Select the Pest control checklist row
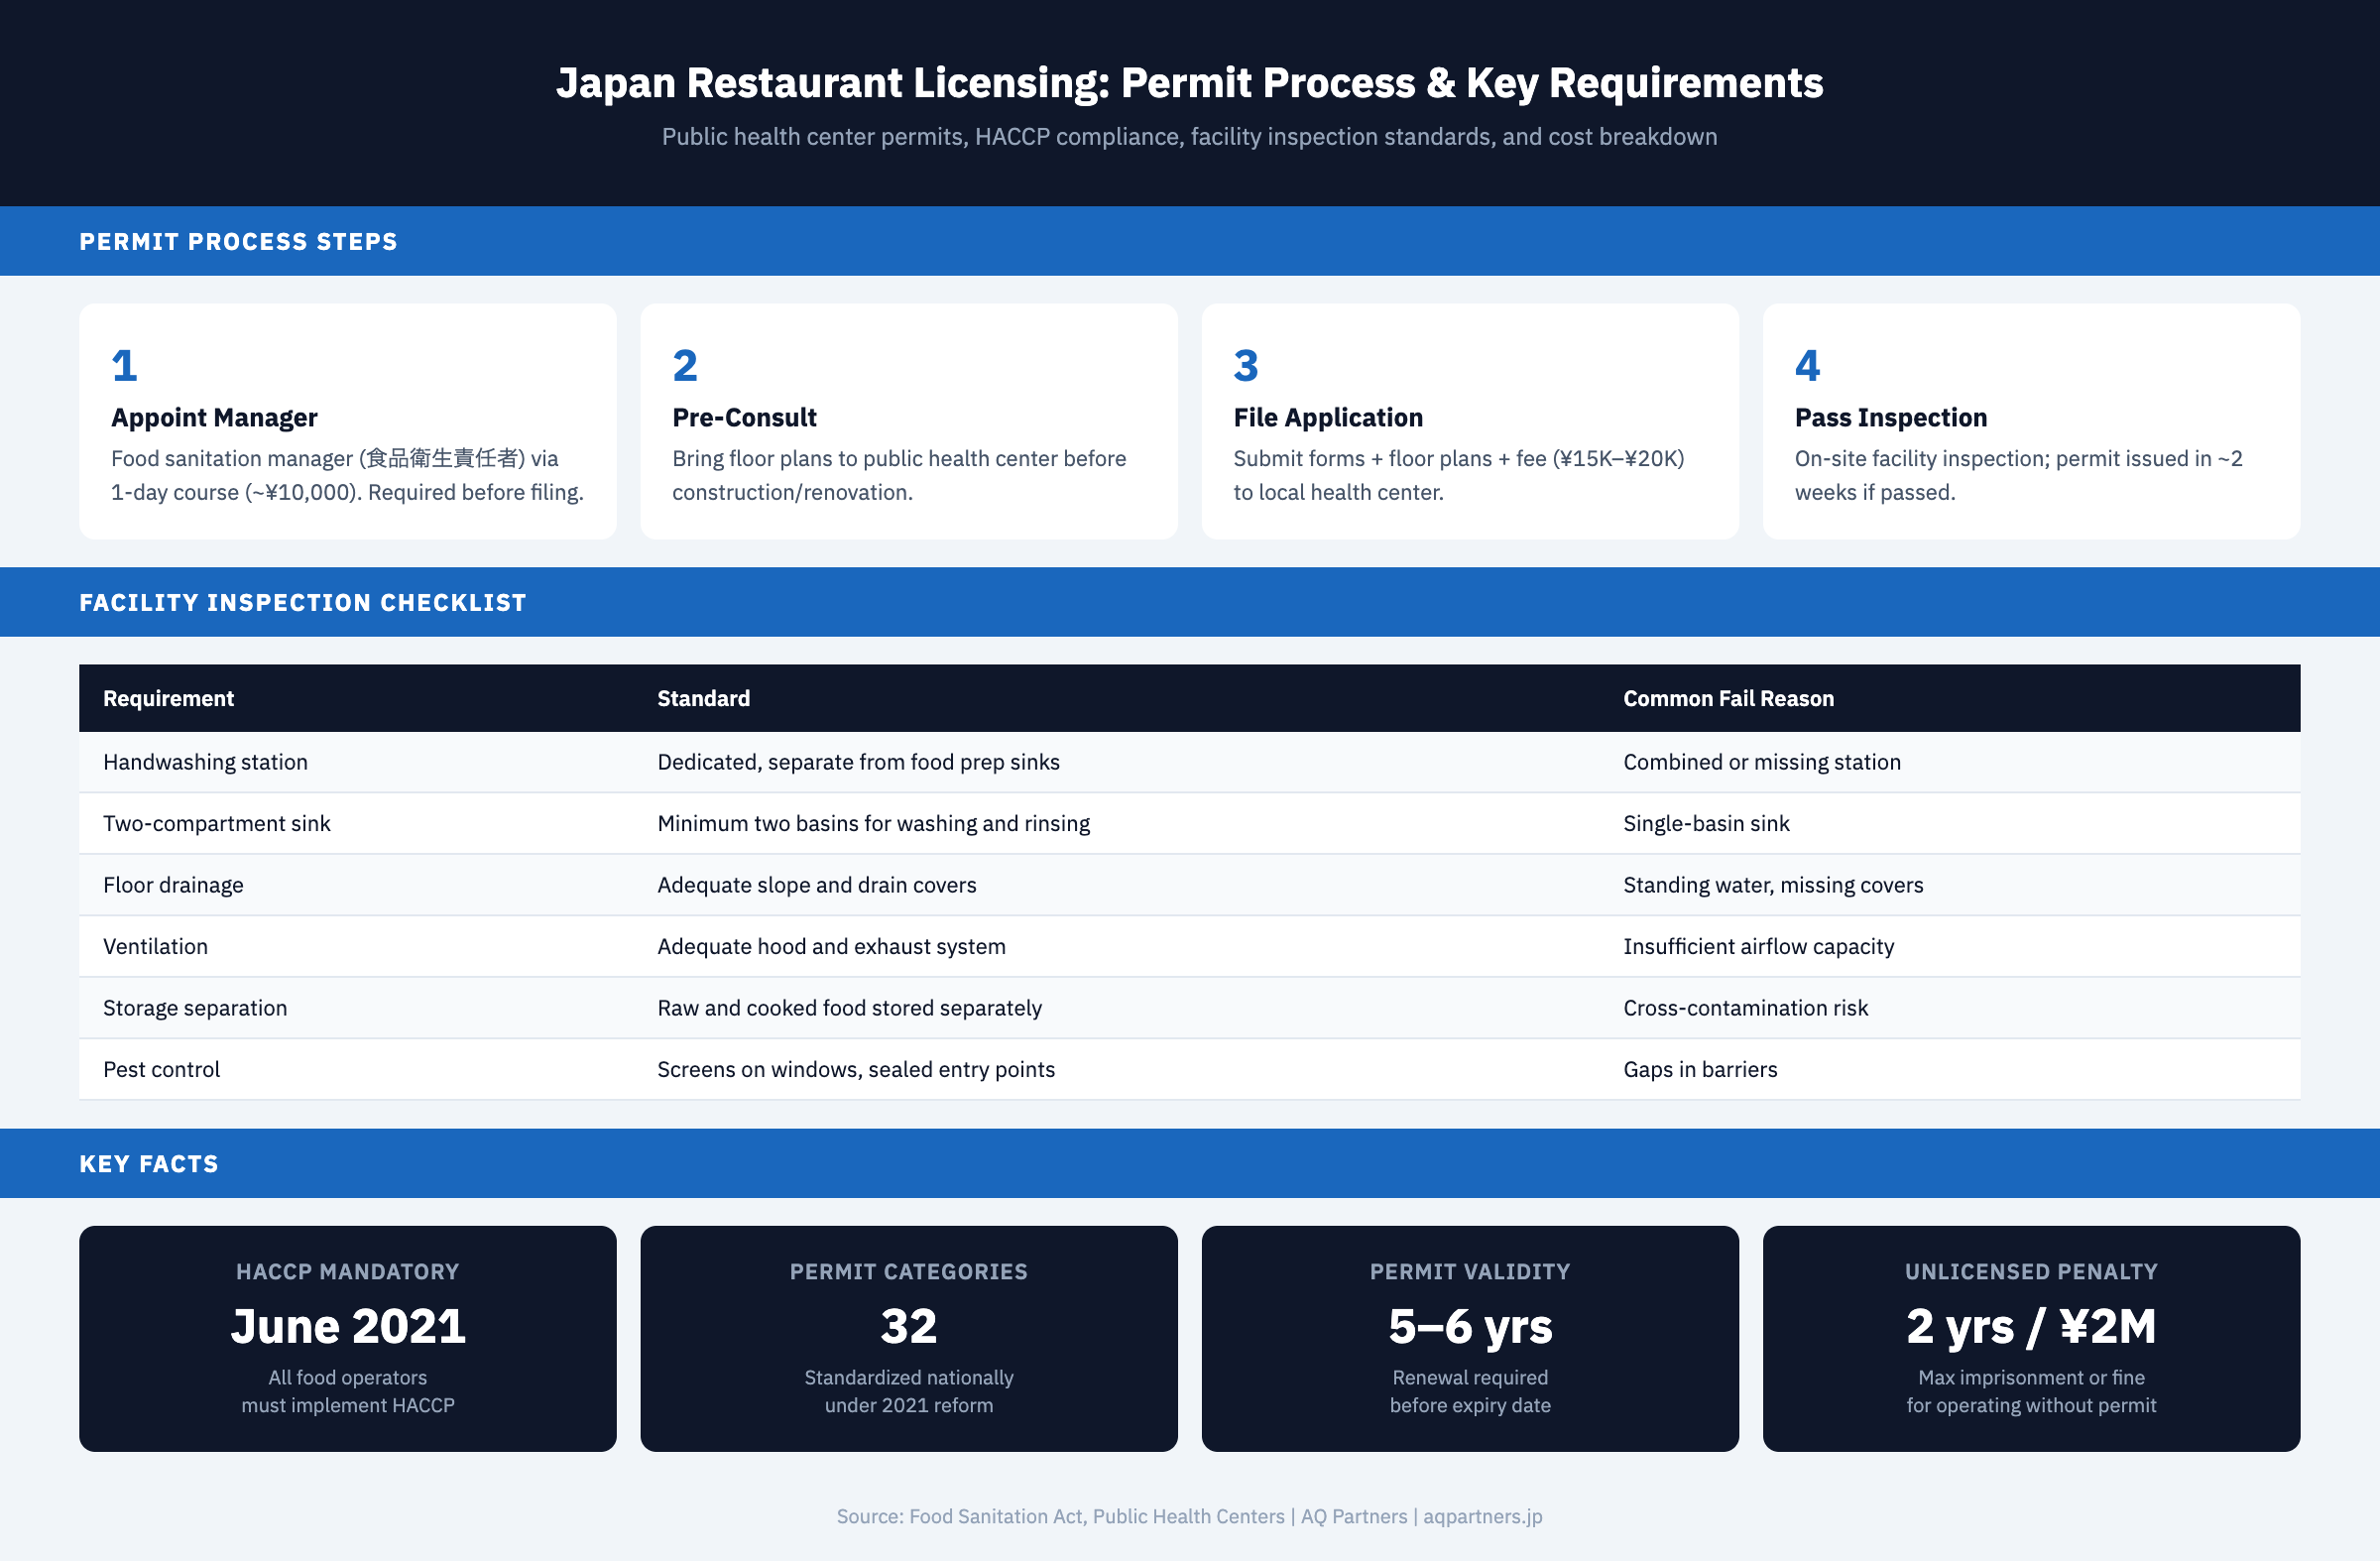Screen dimensions: 2380x1561 coord(1190,1068)
